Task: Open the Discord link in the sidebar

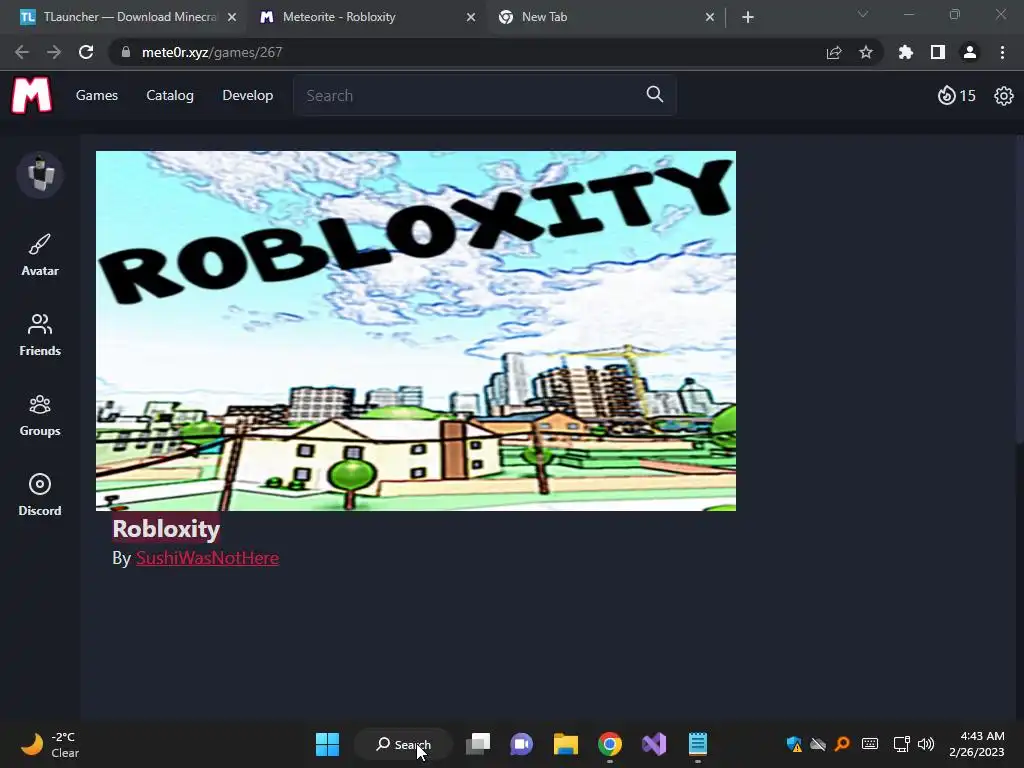Action: (40, 495)
